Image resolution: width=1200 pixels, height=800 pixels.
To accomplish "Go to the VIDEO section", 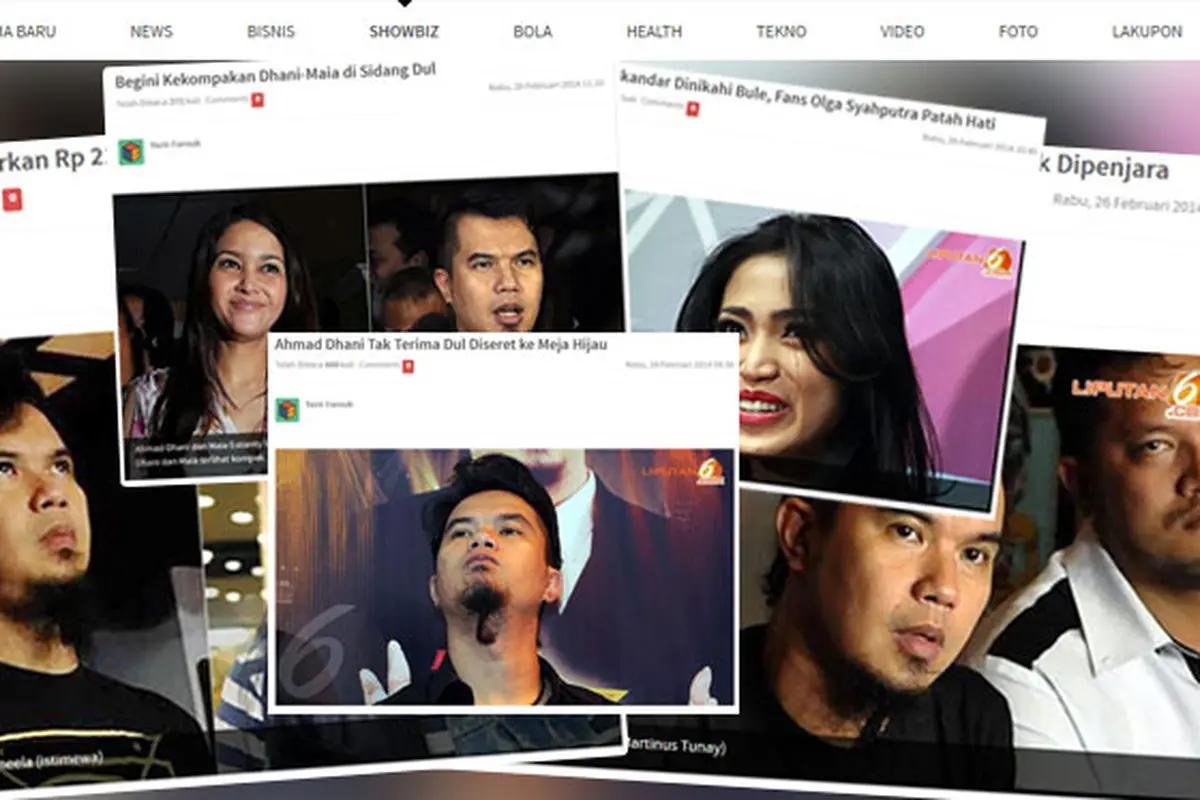I will pos(902,31).
